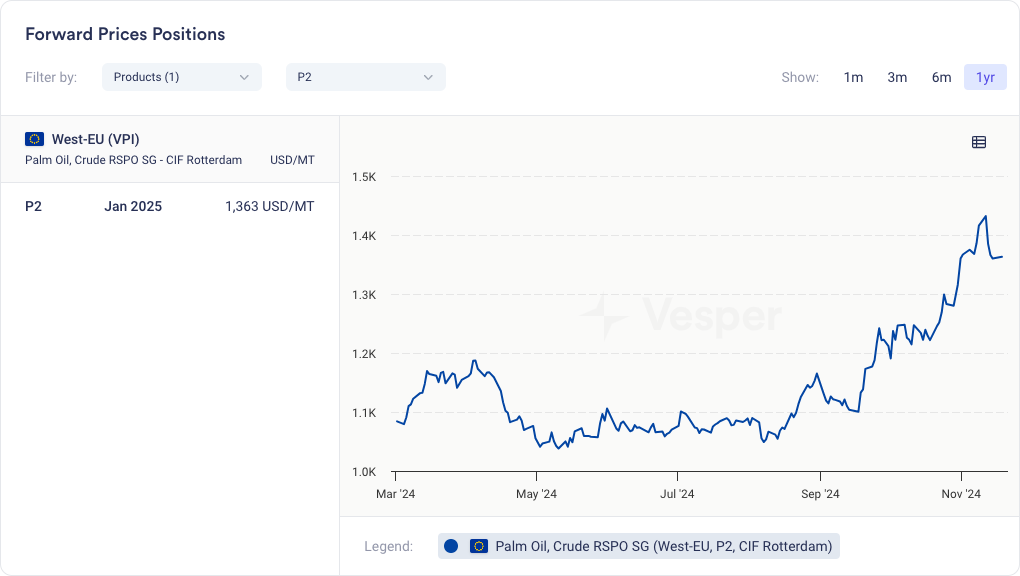Open the P2 position dropdown

365,77
